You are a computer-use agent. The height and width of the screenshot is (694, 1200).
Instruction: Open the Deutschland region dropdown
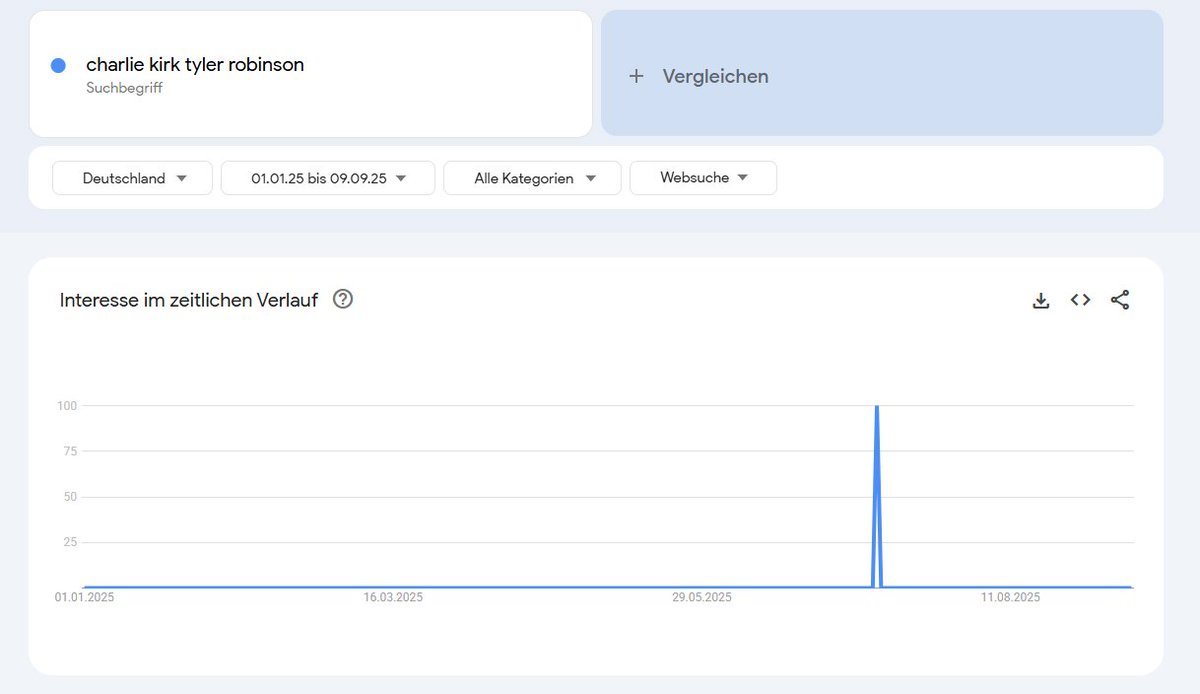pyautogui.click(x=132, y=178)
